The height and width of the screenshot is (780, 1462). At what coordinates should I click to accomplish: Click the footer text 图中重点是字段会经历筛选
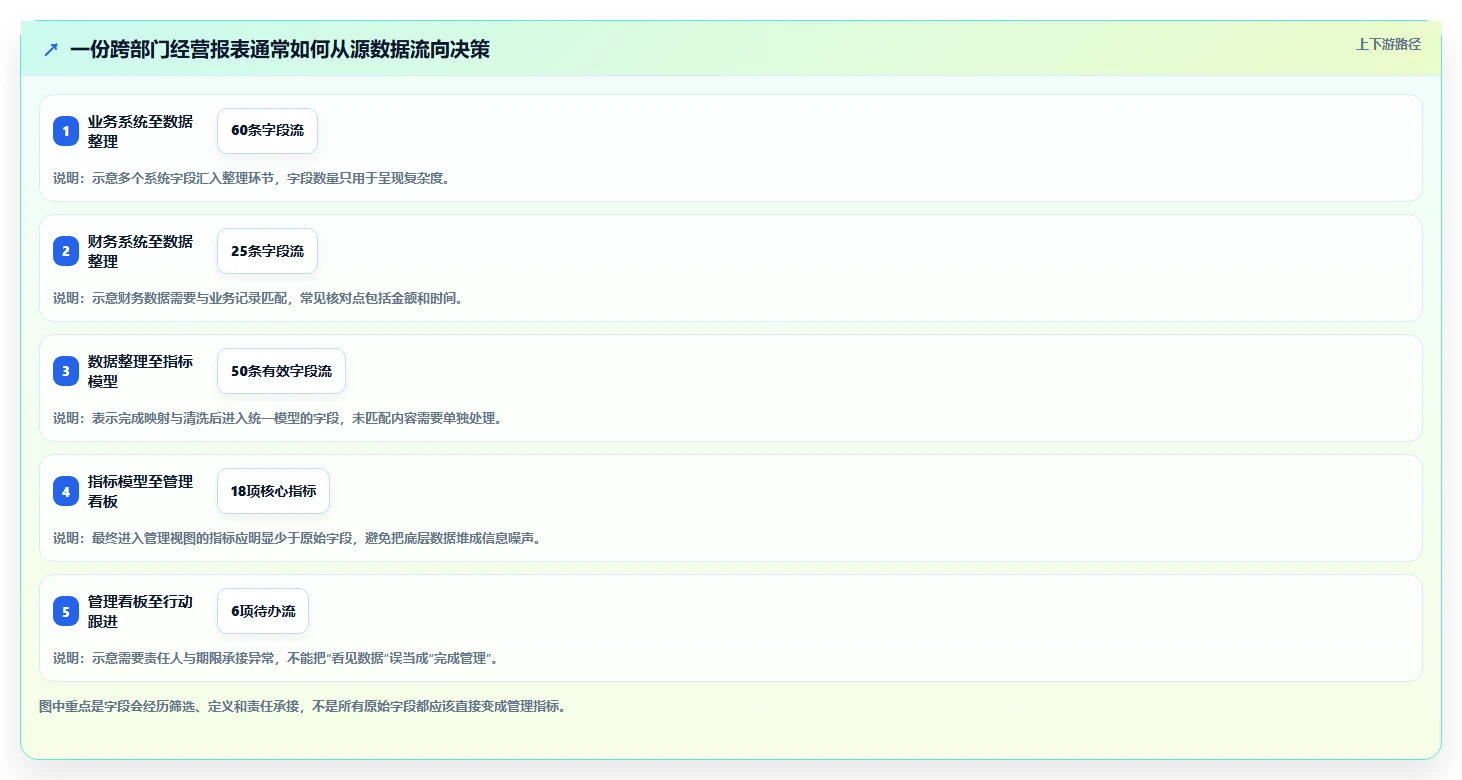(x=305, y=706)
